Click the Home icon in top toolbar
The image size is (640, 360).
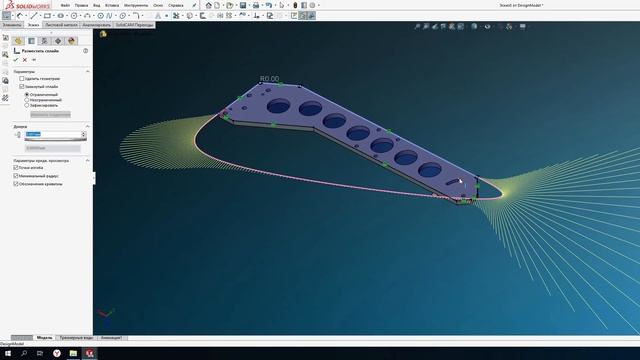209,5
